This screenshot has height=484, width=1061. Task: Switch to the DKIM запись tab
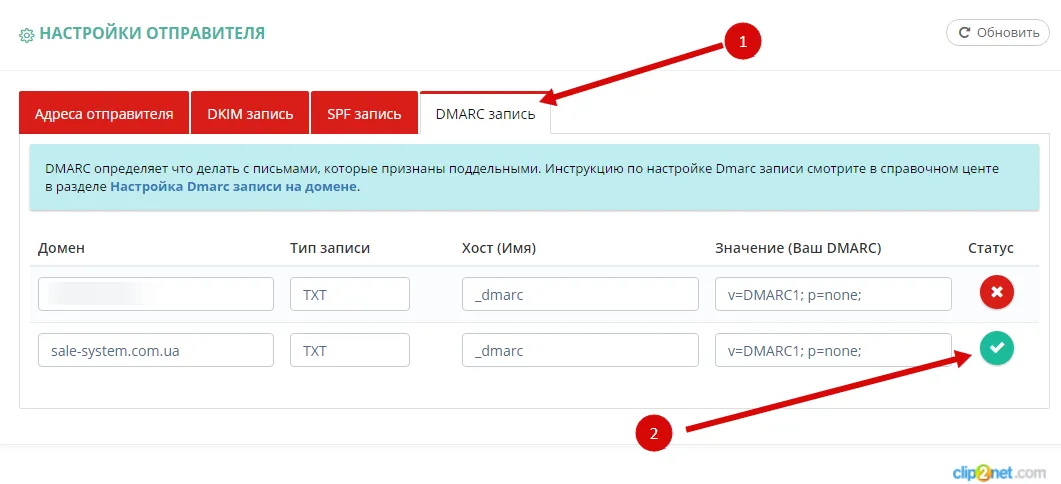coord(250,113)
